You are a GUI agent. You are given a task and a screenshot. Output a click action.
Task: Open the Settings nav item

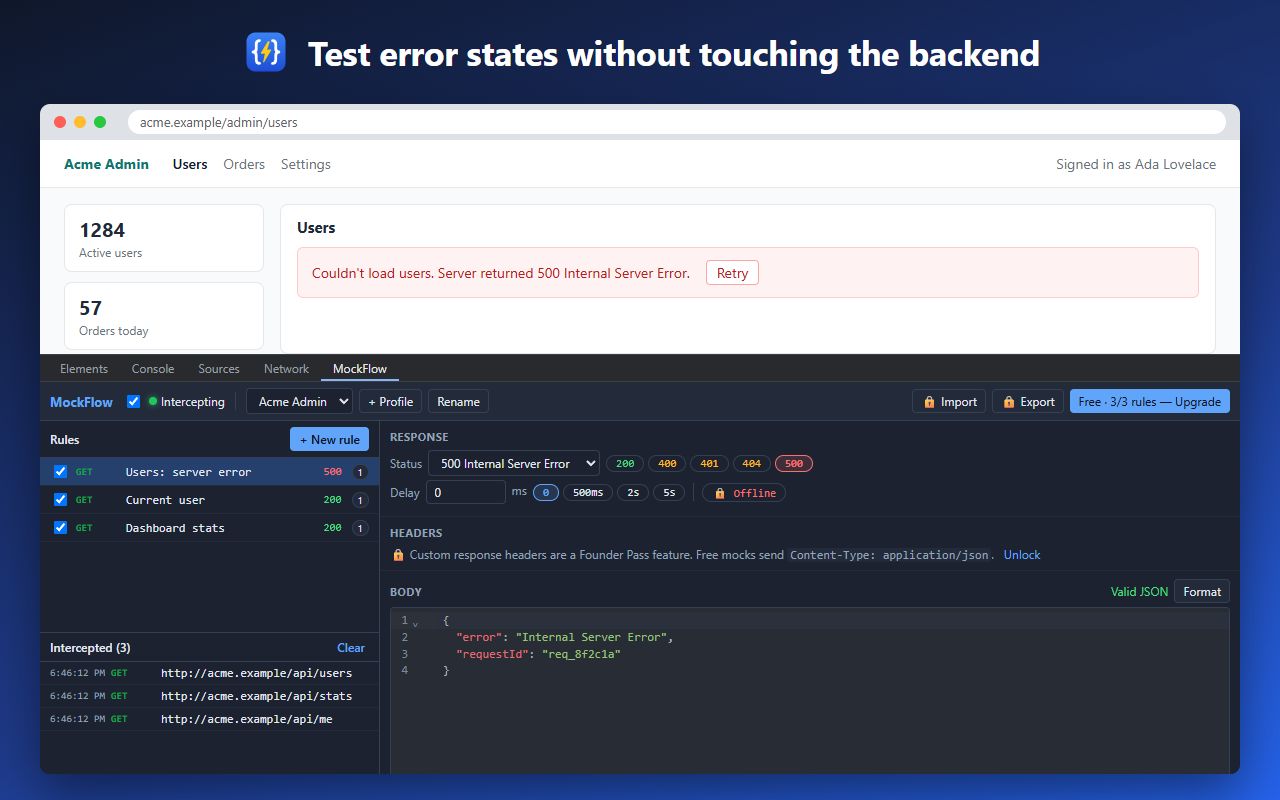click(x=306, y=164)
